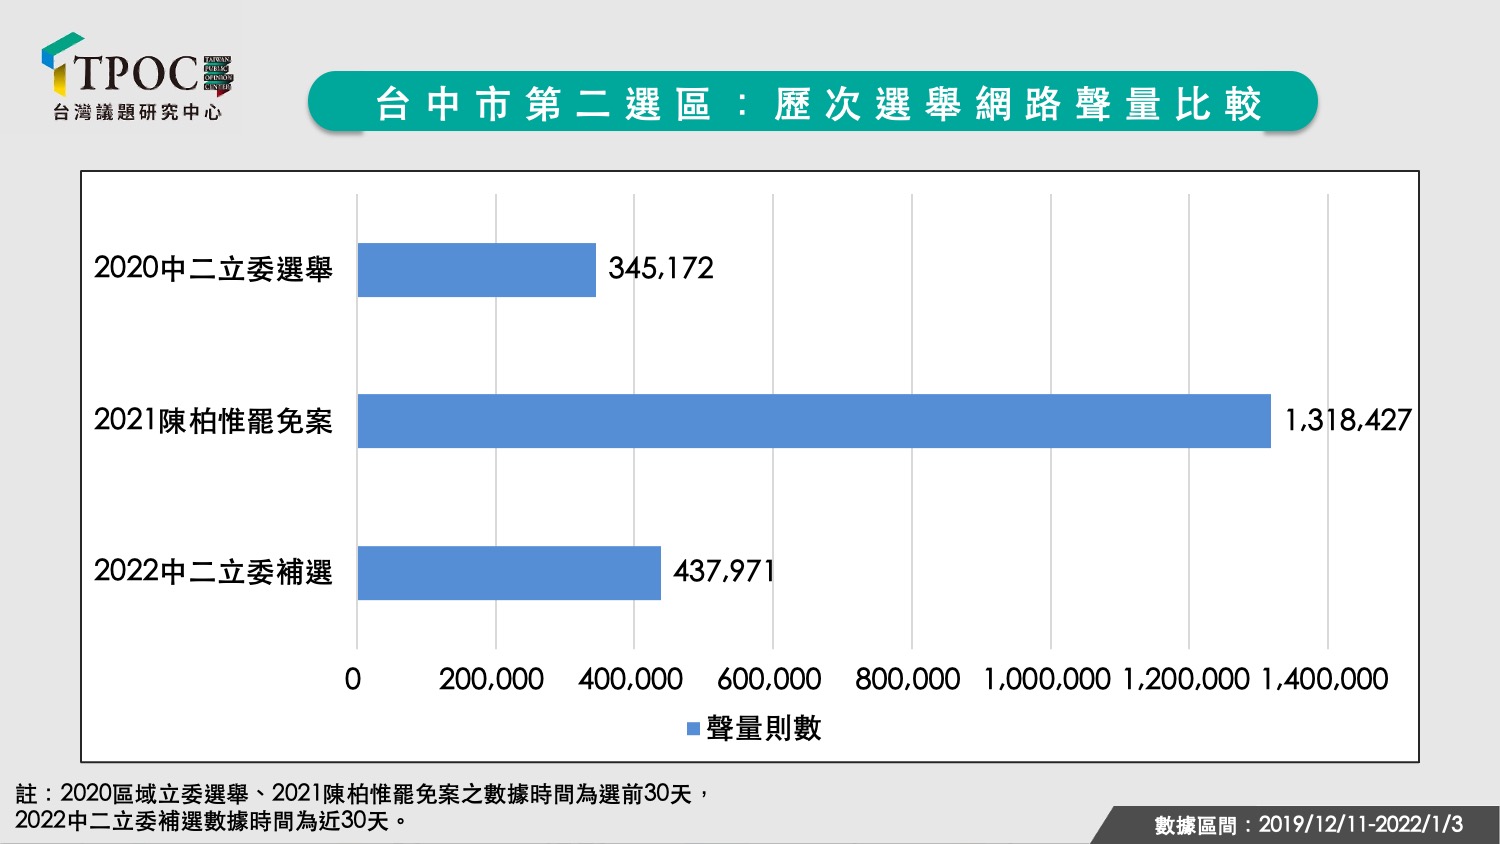Select the 2021陳柏惟罷免案 bar
Viewport: 1500px width, 844px height.
[814, 421]
